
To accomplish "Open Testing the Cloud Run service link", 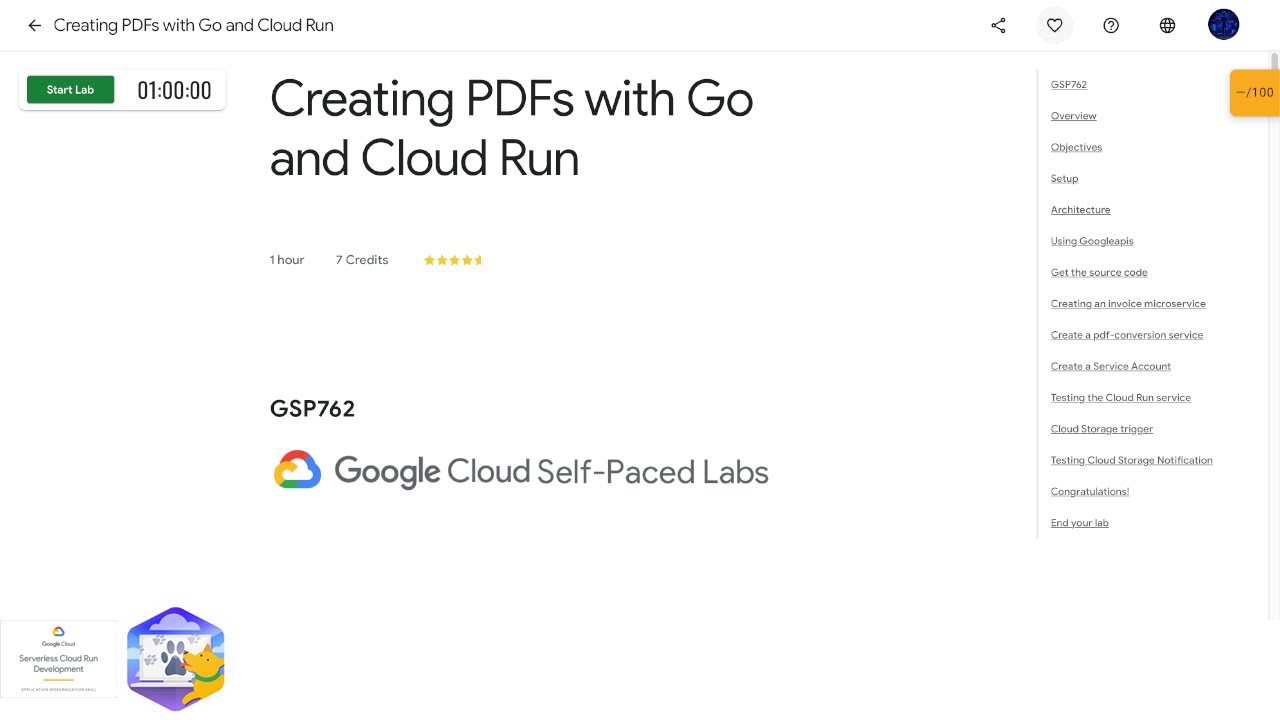I will point(1120,398).
